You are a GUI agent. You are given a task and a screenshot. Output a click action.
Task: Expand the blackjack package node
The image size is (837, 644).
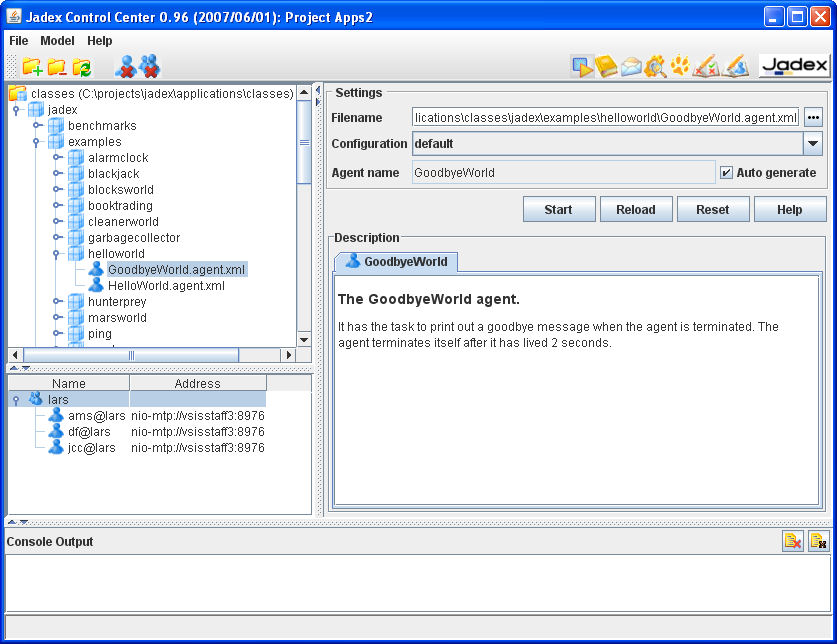coord(57,174)
